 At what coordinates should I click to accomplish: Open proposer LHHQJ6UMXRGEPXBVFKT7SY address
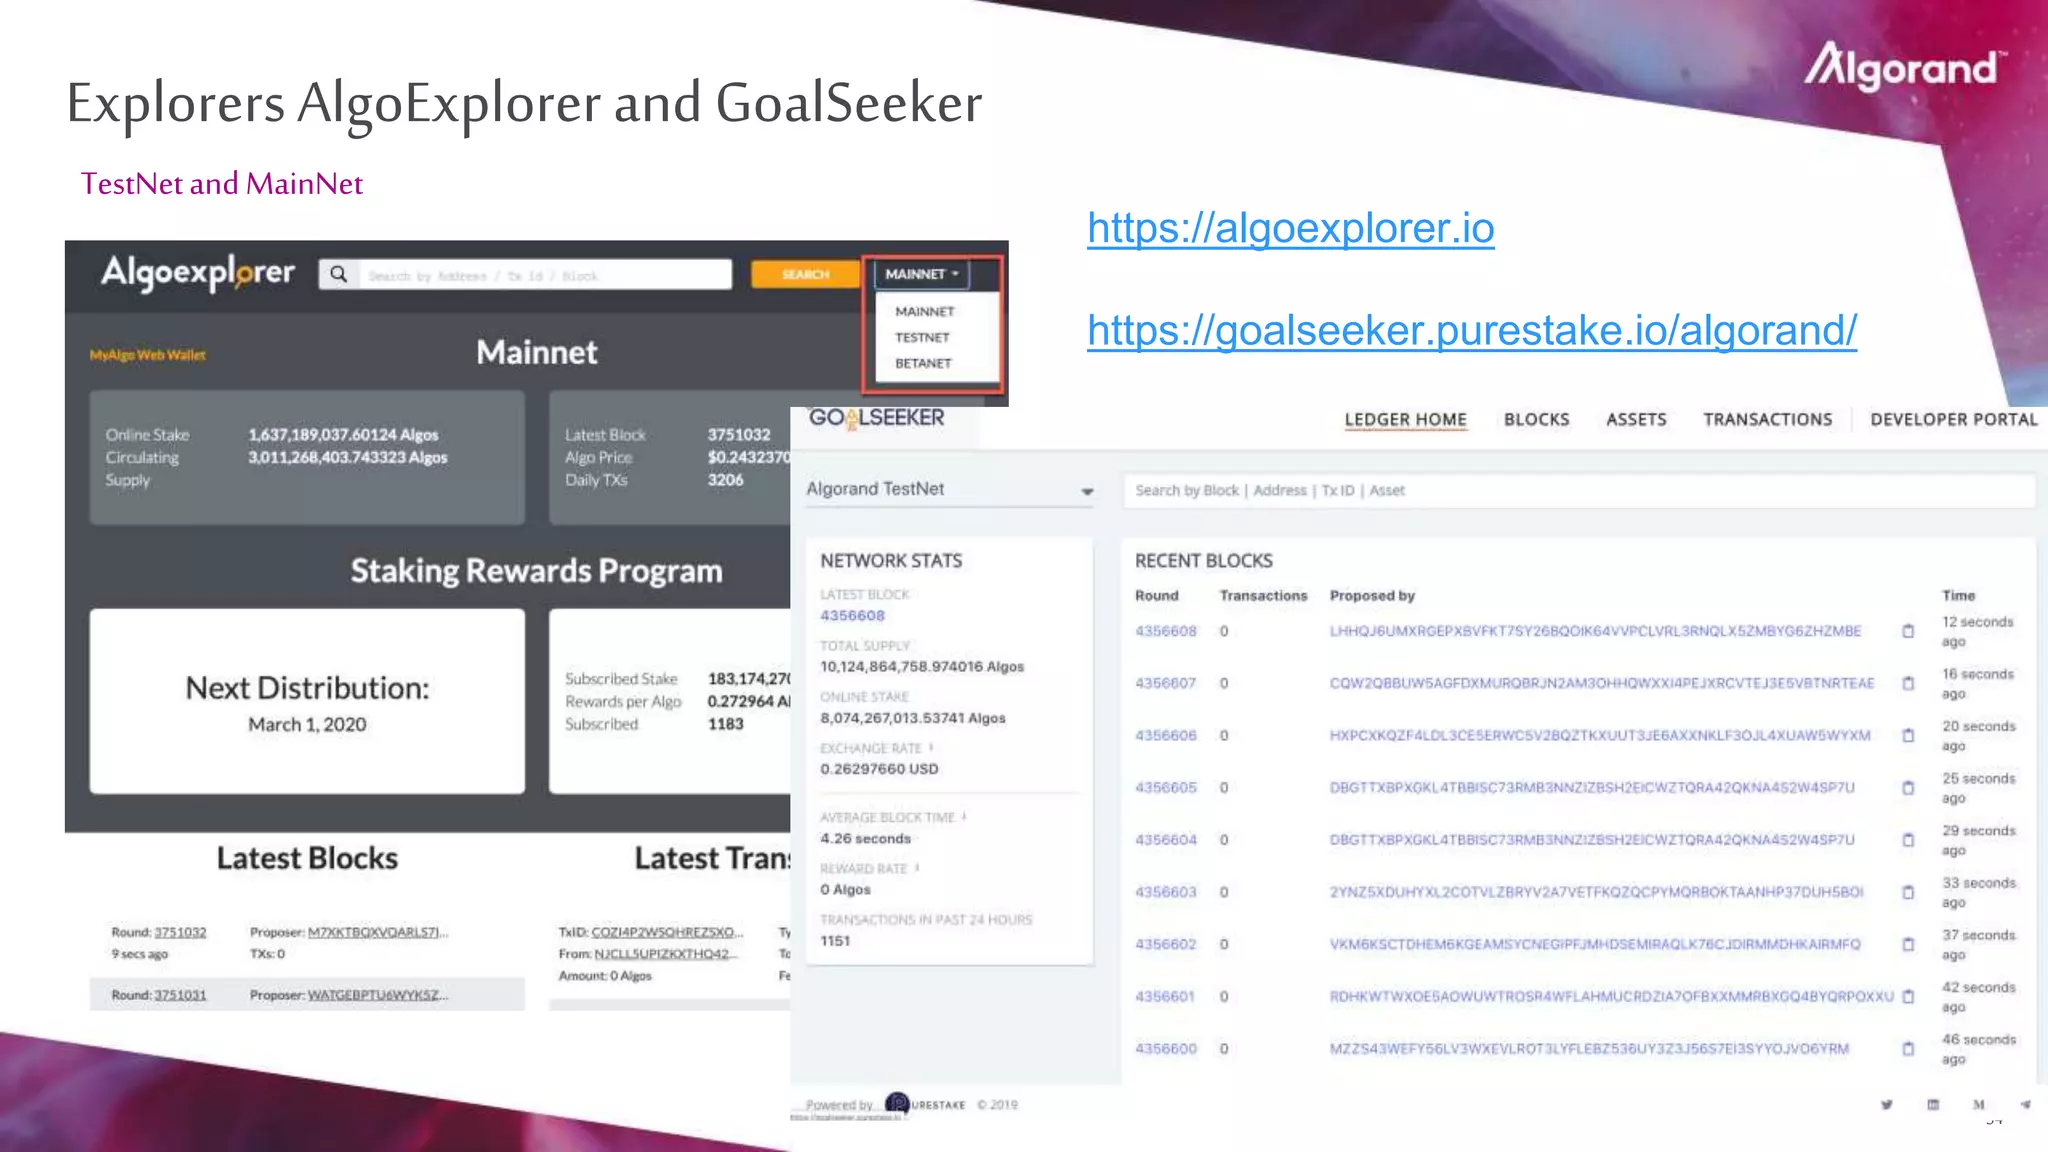click(x=1595, y=631)
